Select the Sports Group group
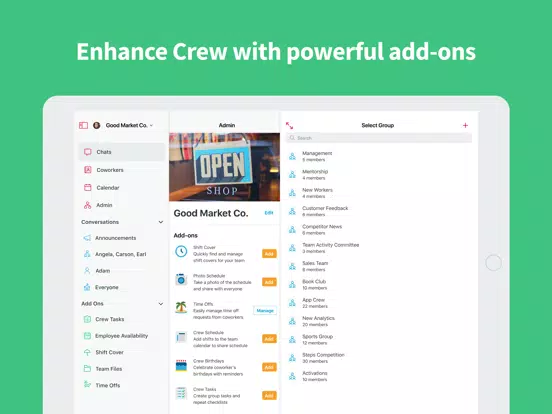The width and height of the screenshot is (552, 414). click(x=379, y=339)
